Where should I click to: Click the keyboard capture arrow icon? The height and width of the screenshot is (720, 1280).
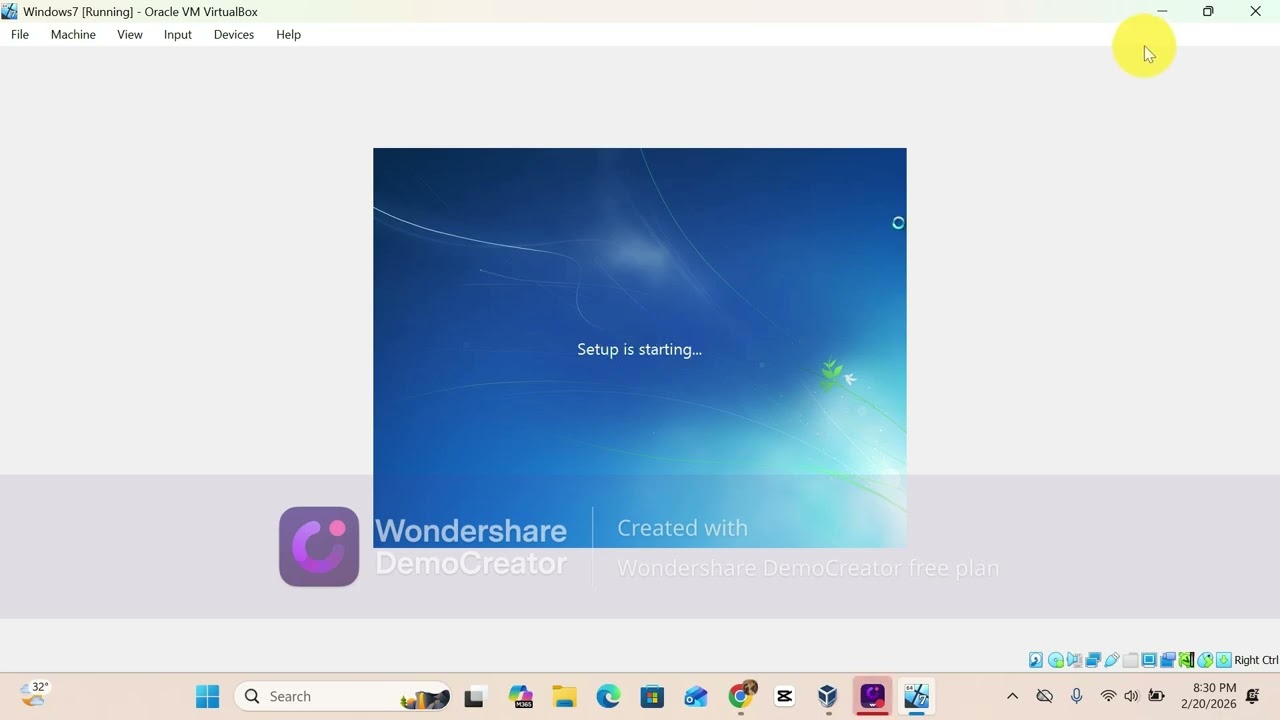(1223, 660)
